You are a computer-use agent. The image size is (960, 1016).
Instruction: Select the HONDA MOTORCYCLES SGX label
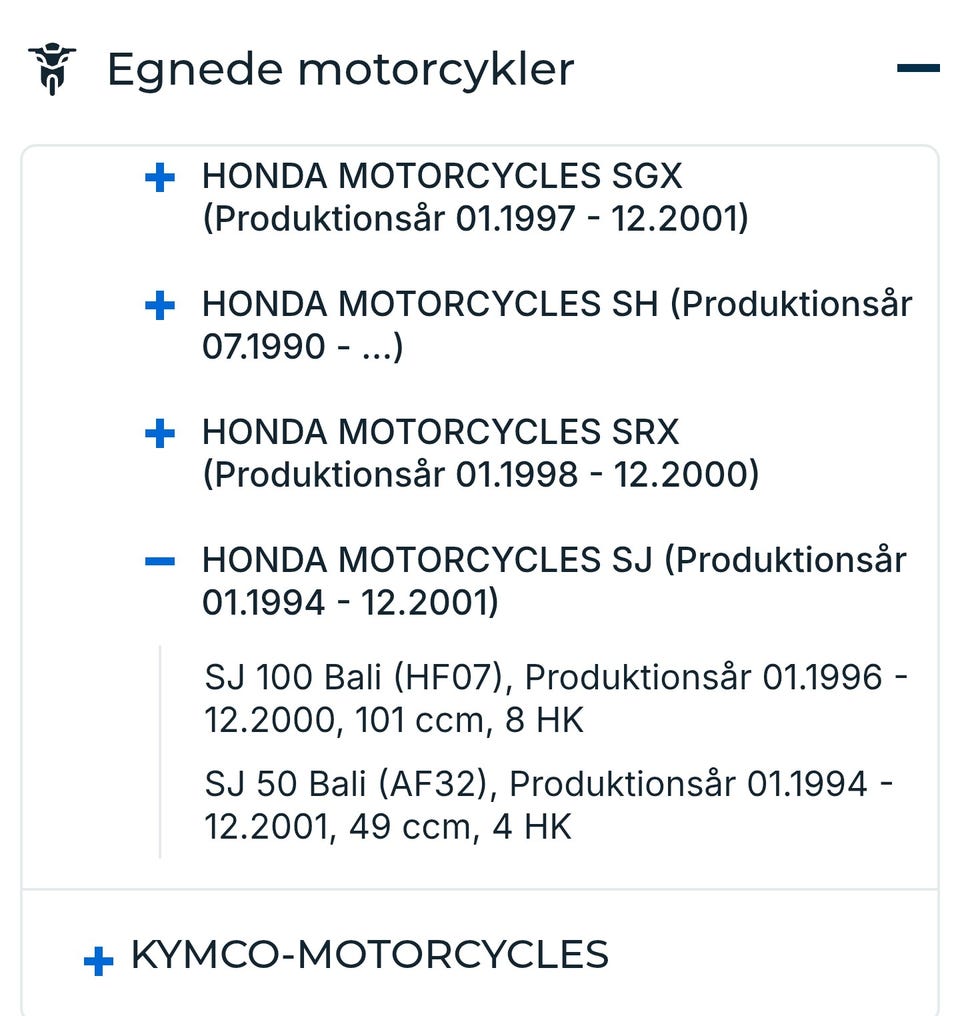click(x=442, y=176)
